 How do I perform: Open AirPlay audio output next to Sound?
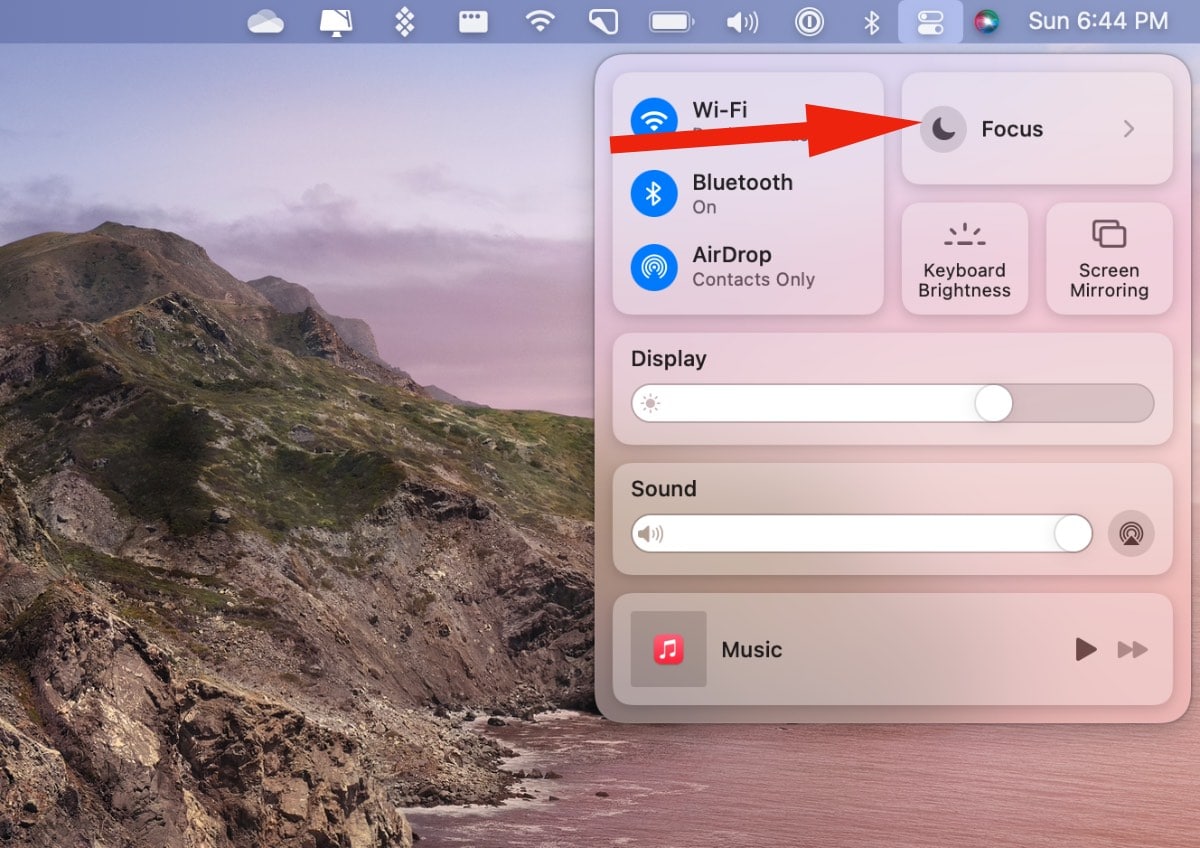[1131, 534]
